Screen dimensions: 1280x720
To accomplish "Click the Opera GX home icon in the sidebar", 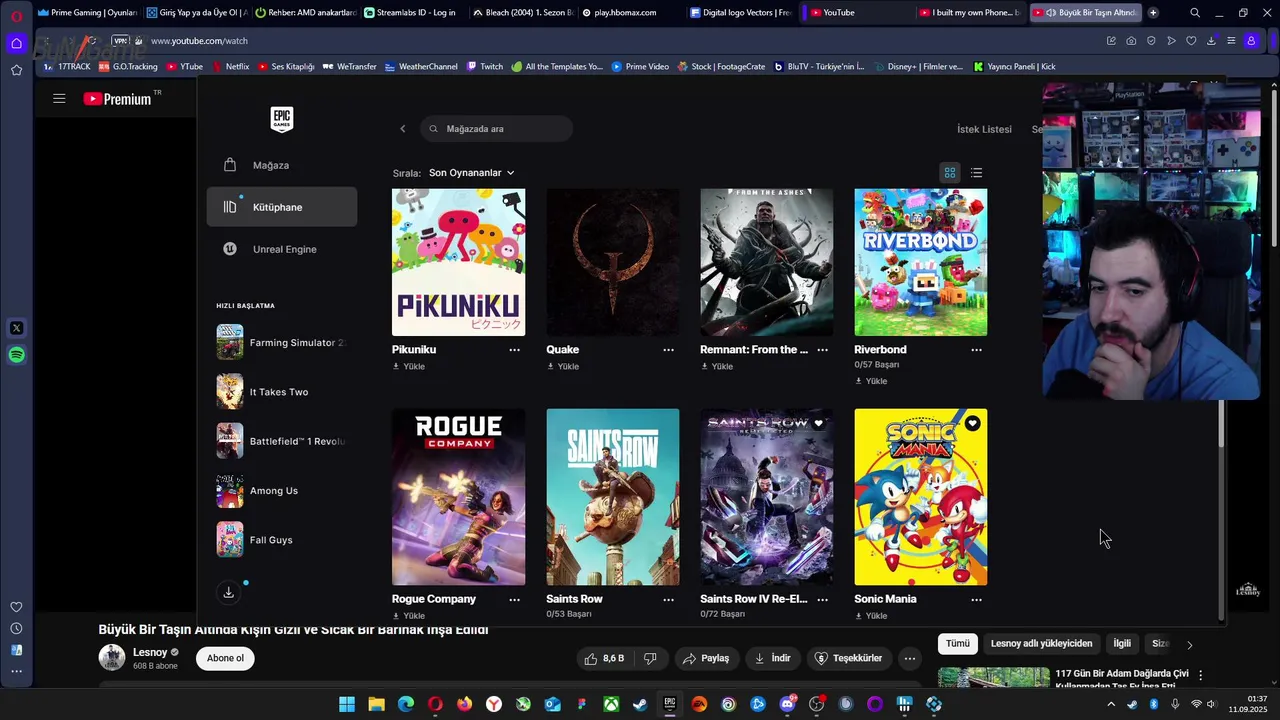I will (x=16, y=43).
